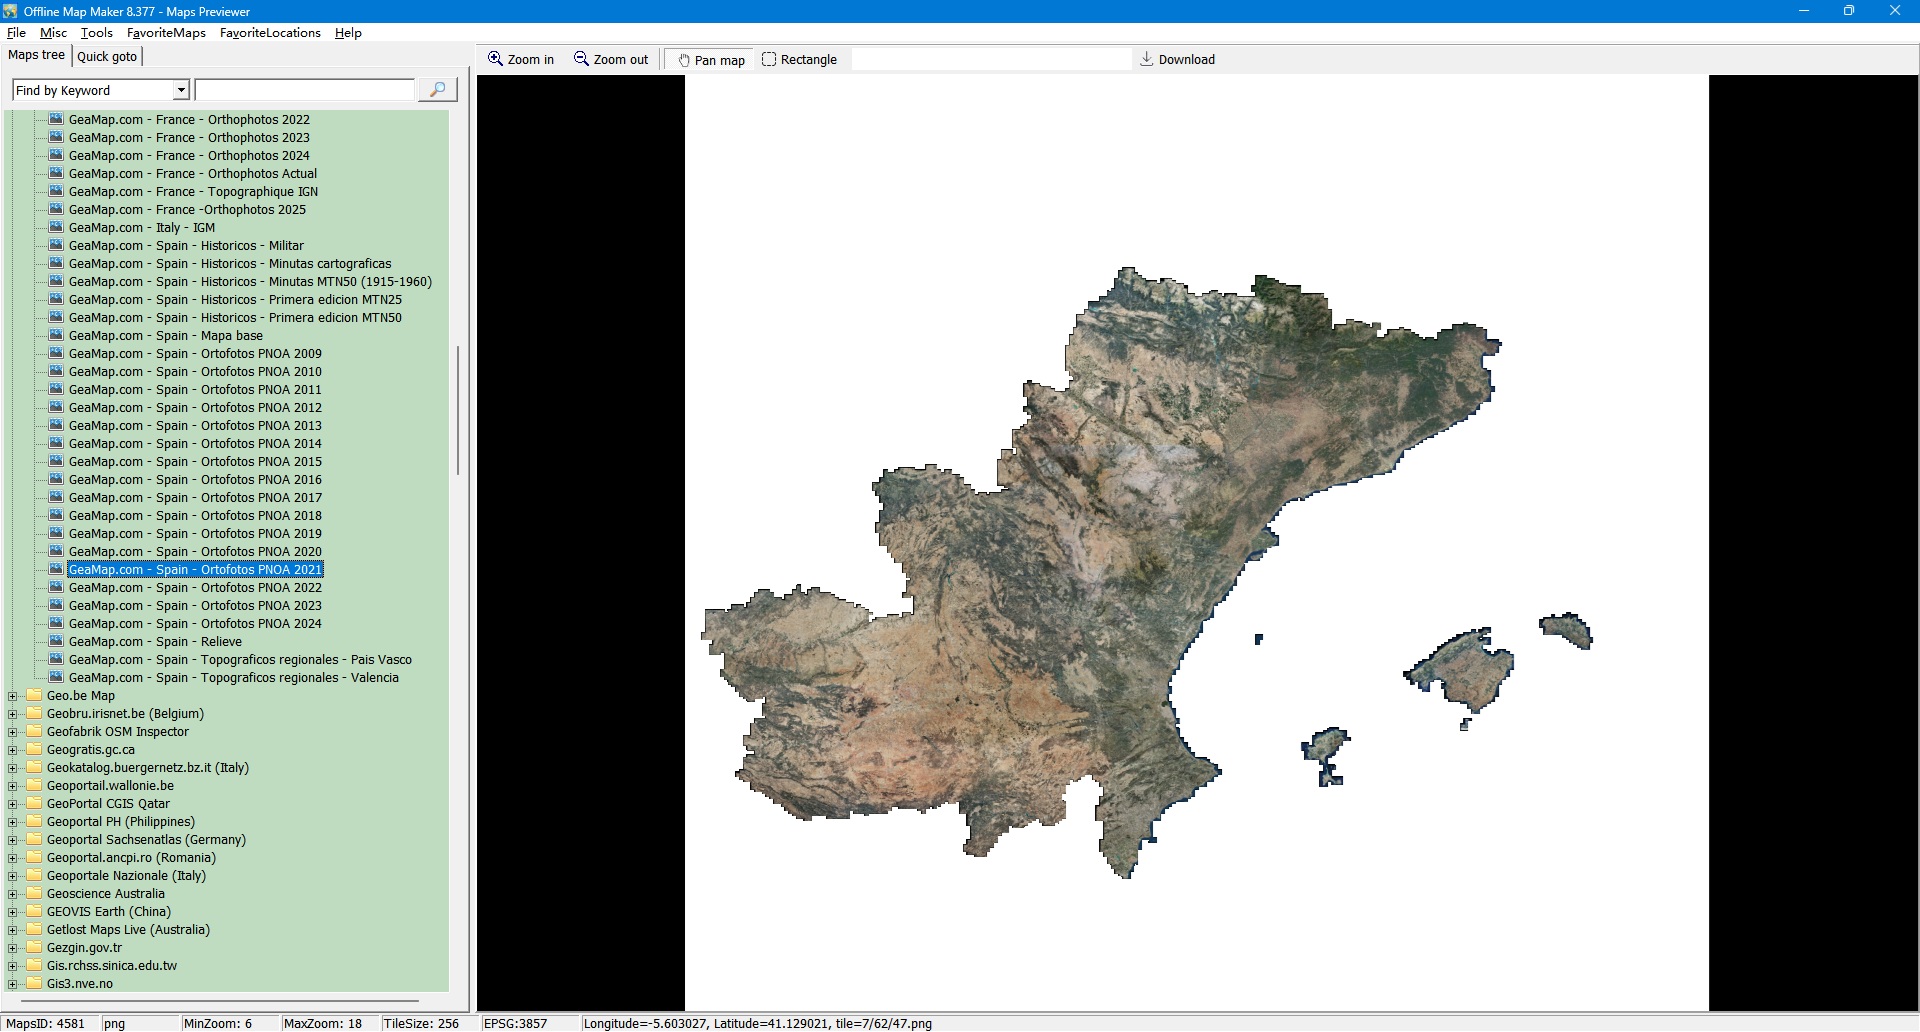The width and height of the screenshot is (1920, 1032).
Task: Expand the Geo.be Map folder
Action: tap(12, 696)
